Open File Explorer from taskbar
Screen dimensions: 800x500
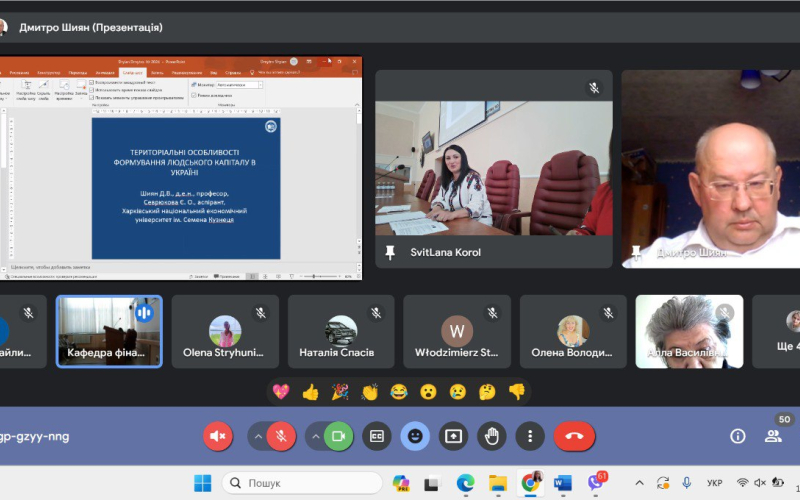[x=497, y=483]
